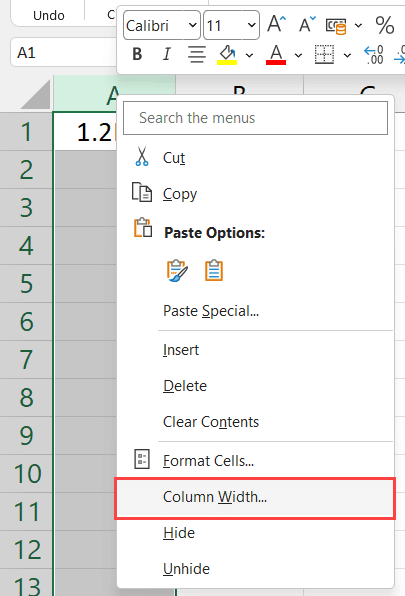Choose Delete from the context menu
The width and height of the screenshot is (405, 596).
click(255, 386)
